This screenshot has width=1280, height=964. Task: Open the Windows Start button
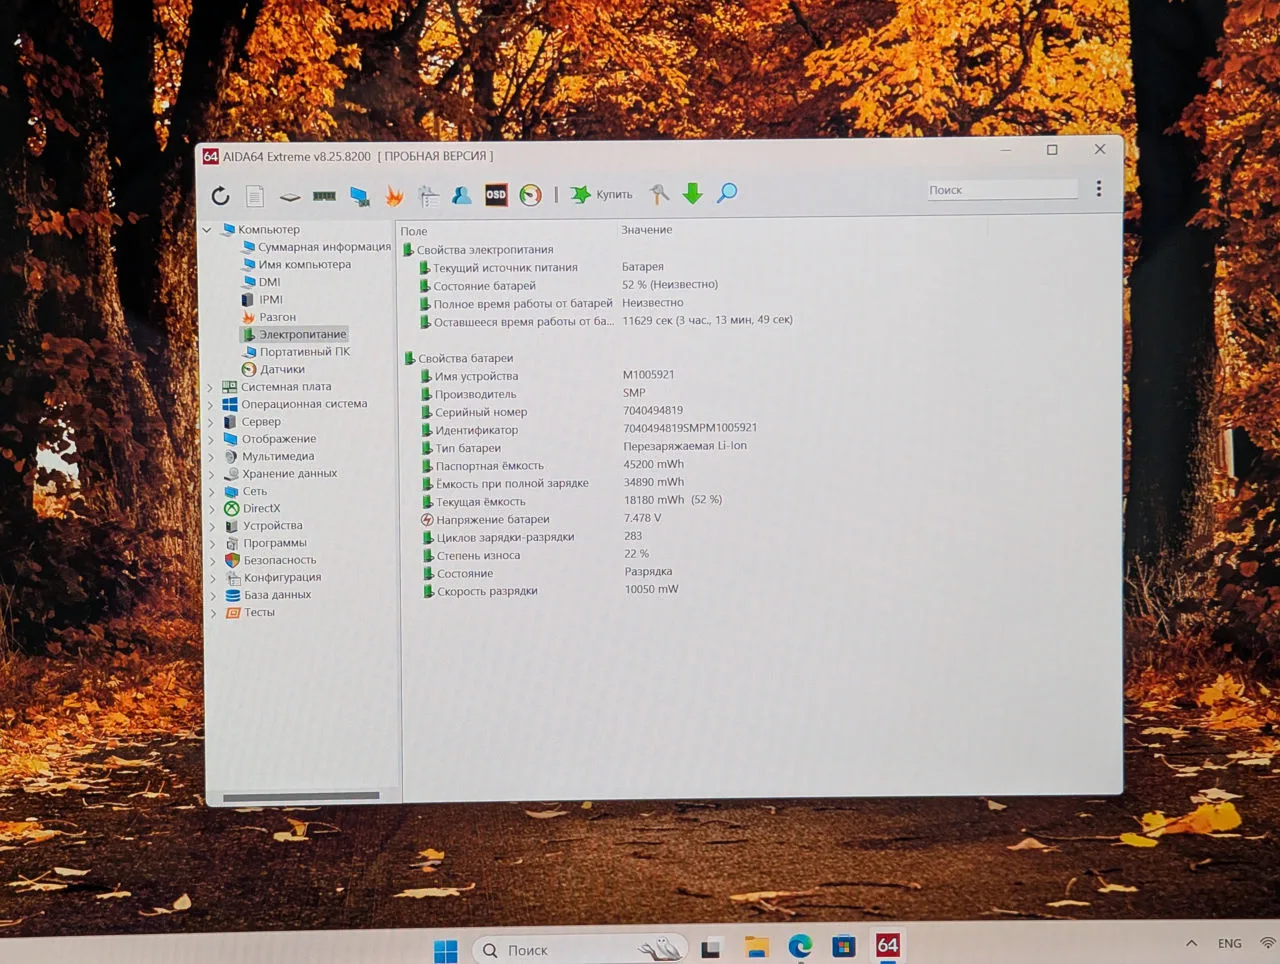click(x=446, y=950)
